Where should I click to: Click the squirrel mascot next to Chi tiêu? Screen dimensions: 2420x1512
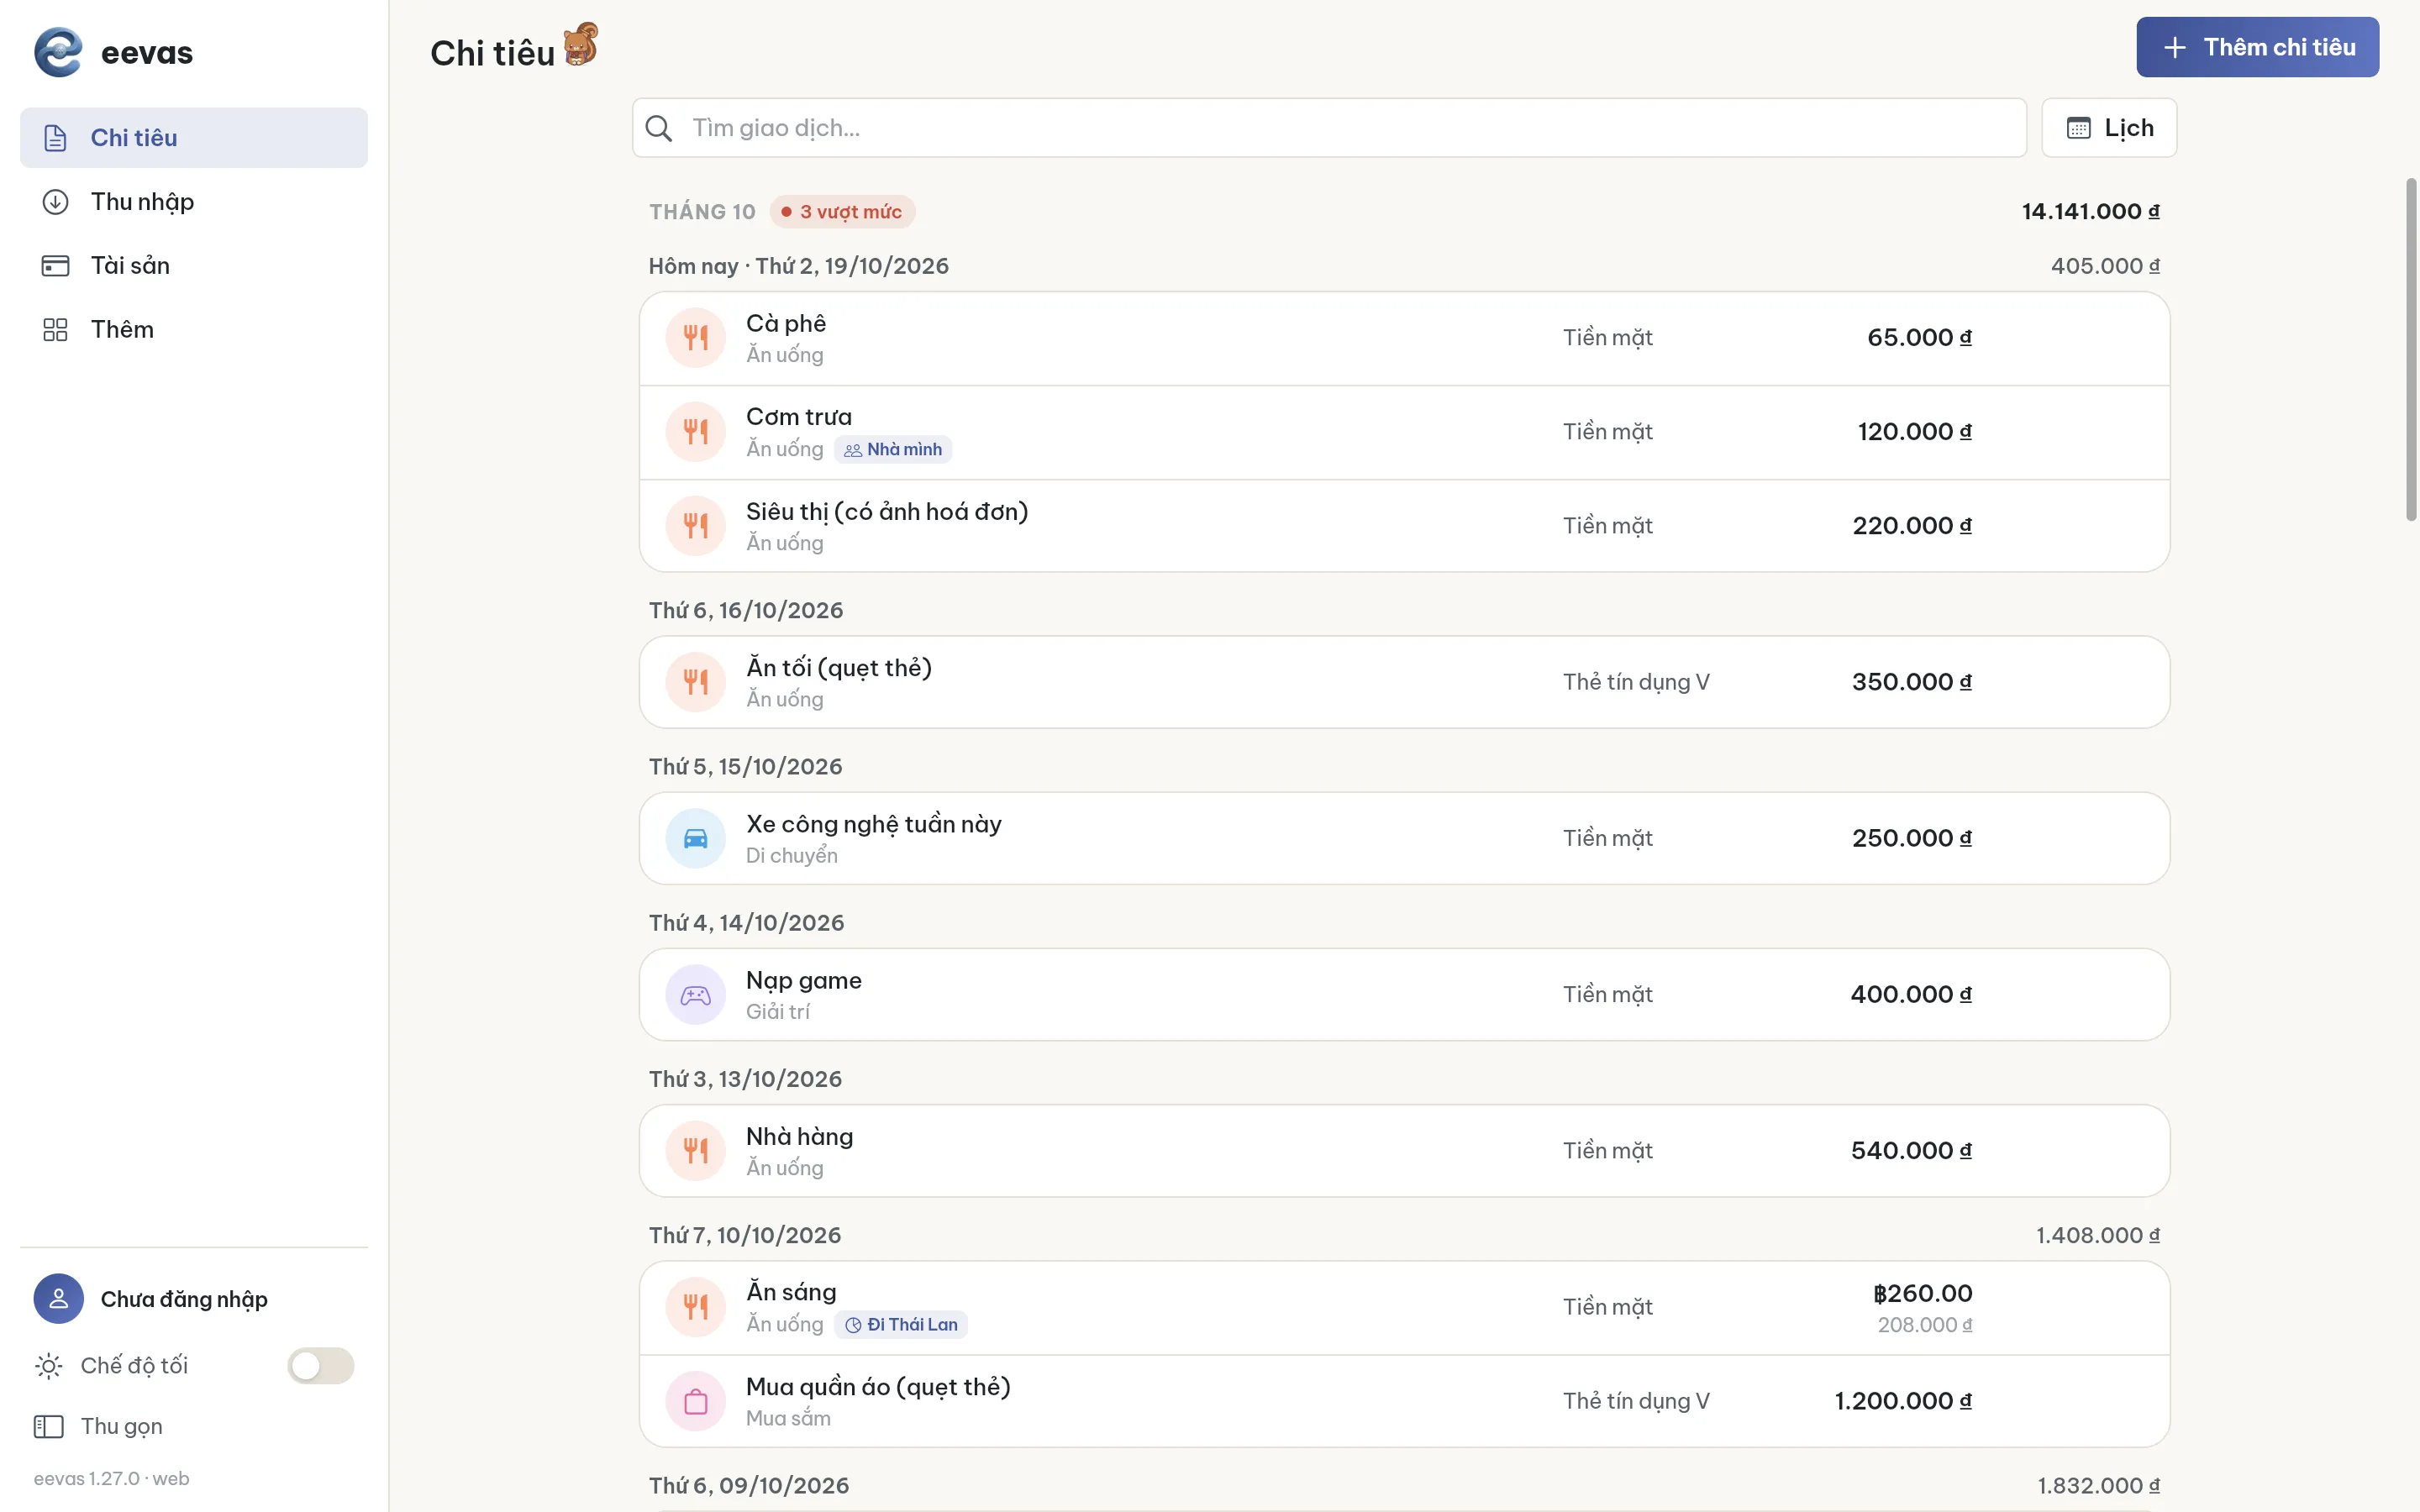pyautogui.click(x=581, y=45)
